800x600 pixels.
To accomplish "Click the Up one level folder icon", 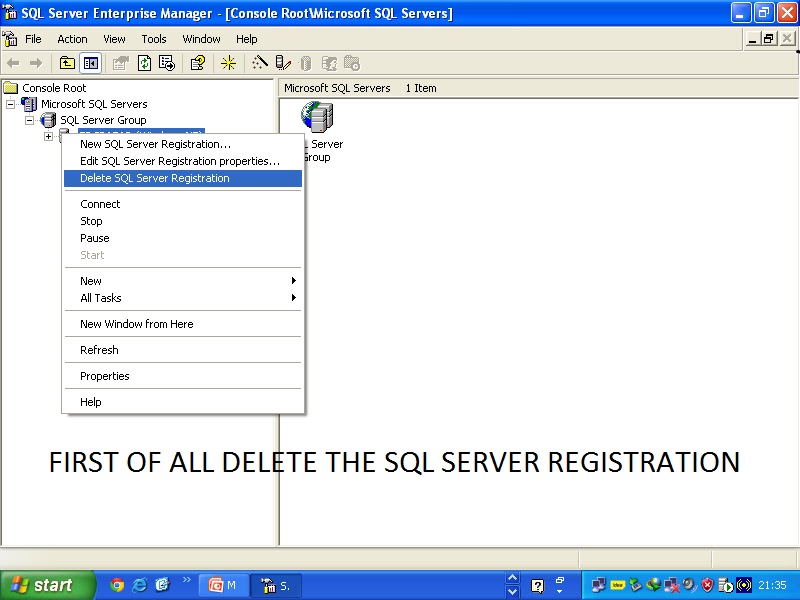I will 67,63.
